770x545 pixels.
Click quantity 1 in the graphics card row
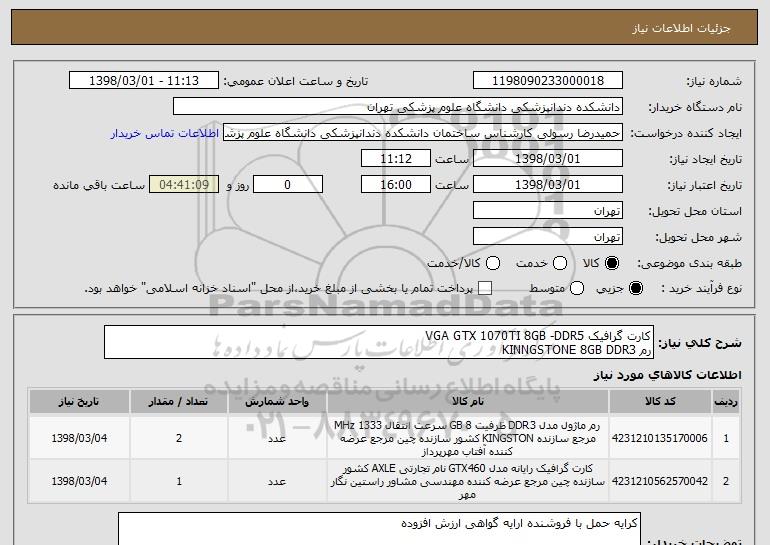pos(179,481)
